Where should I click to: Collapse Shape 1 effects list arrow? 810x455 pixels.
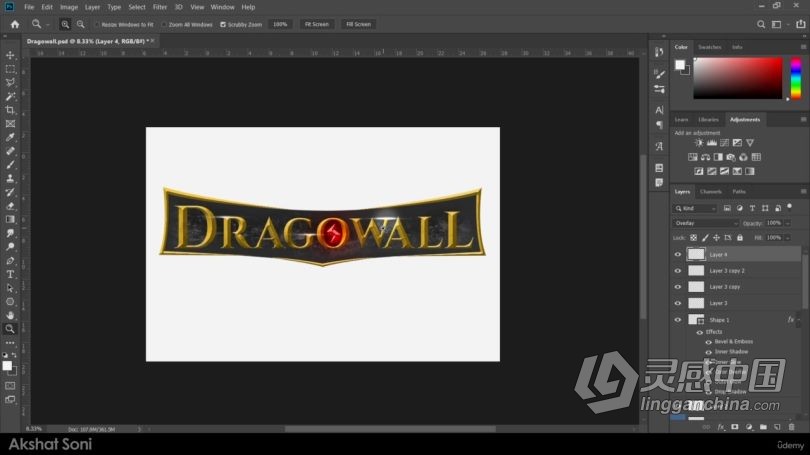point(798,320)
